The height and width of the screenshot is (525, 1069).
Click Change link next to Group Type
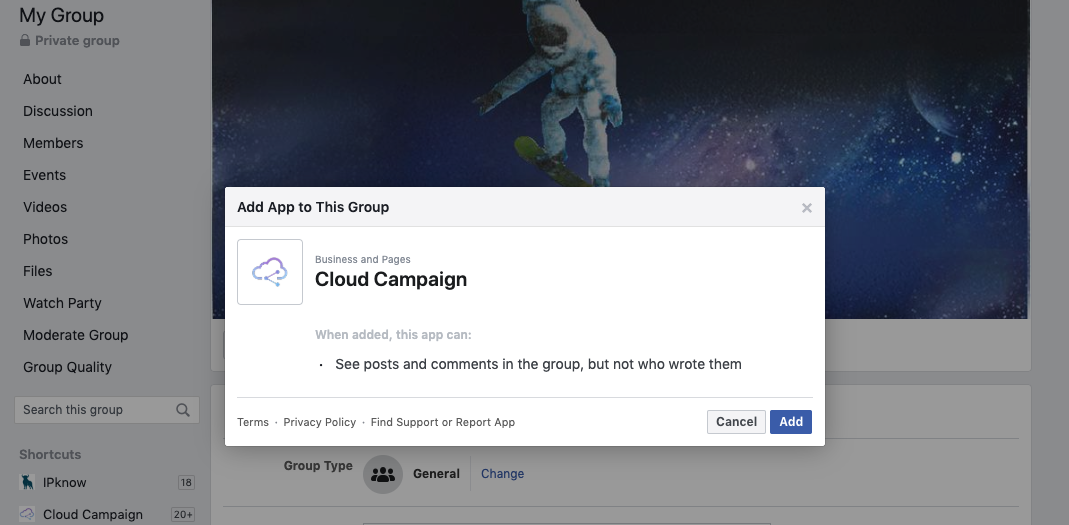(x=502, y=474)
